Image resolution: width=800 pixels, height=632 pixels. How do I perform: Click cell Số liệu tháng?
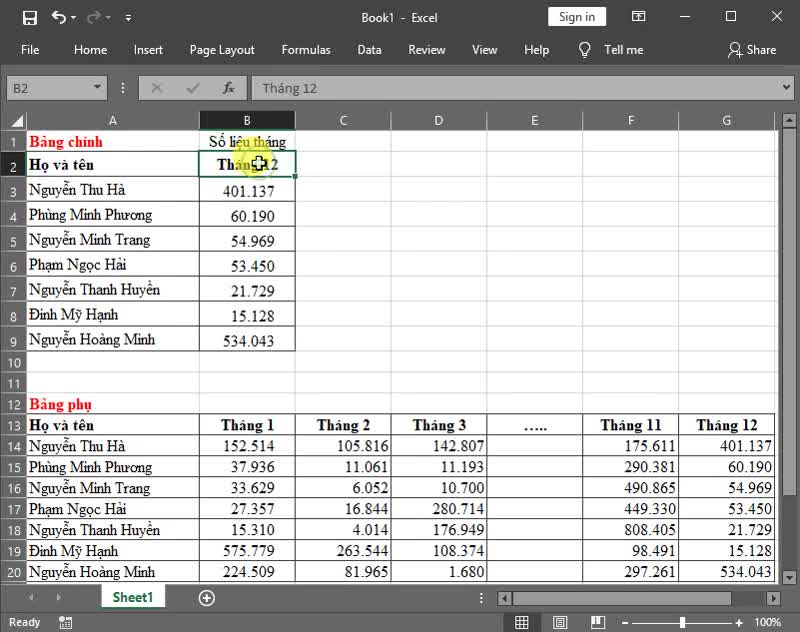(247, 141)
